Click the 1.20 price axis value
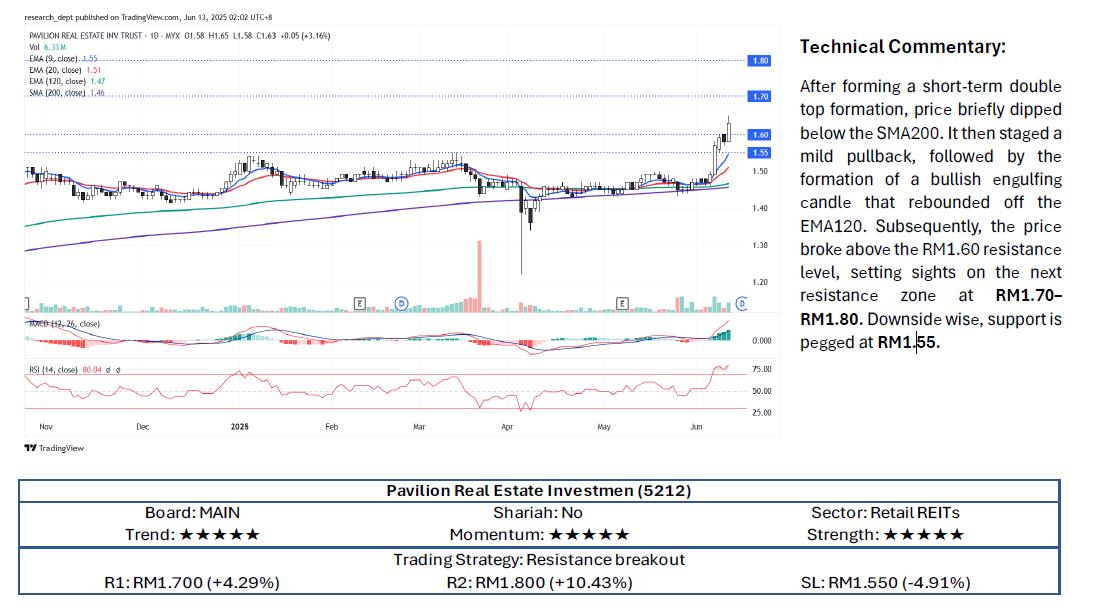 760,282
